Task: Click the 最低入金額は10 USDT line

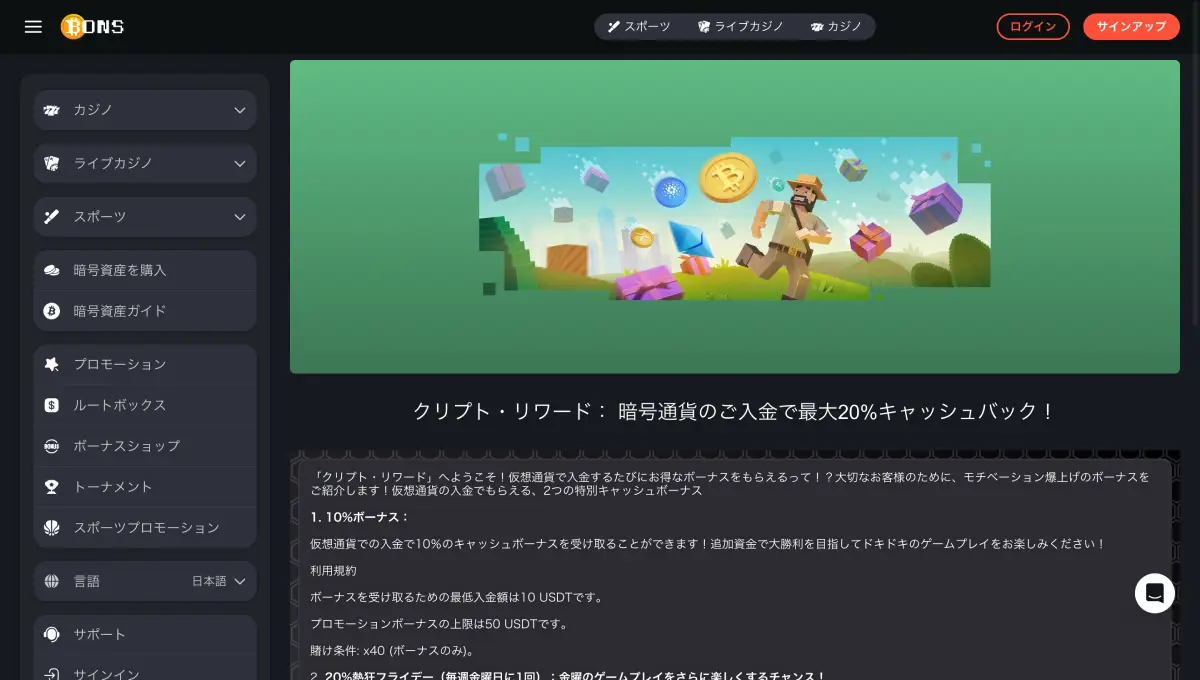Action: (457, 597)
